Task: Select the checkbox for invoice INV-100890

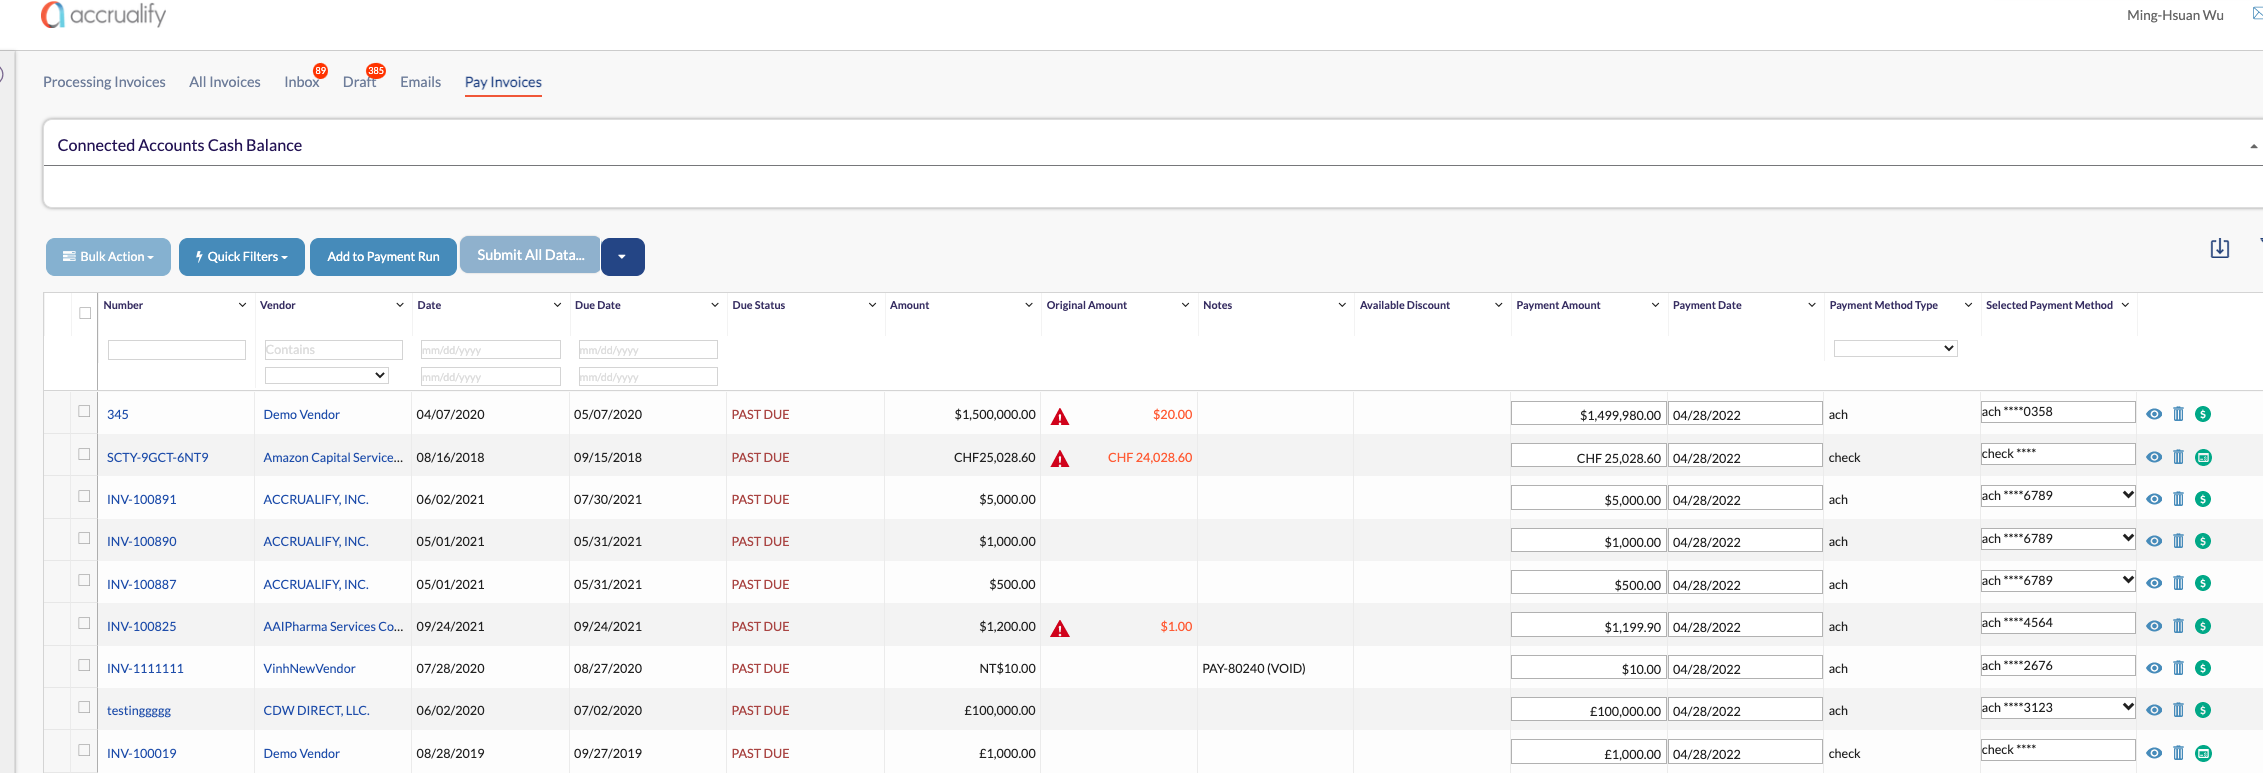Action: (84, 538)
